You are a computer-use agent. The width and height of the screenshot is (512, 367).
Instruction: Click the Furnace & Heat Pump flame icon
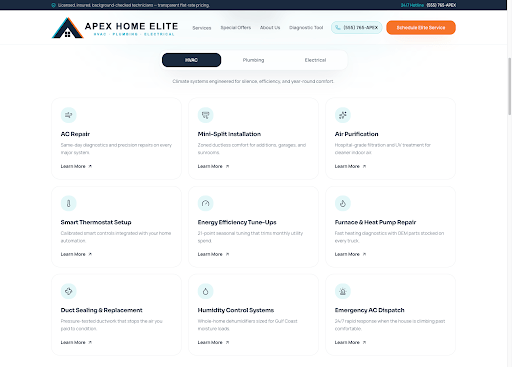point(343,203)
